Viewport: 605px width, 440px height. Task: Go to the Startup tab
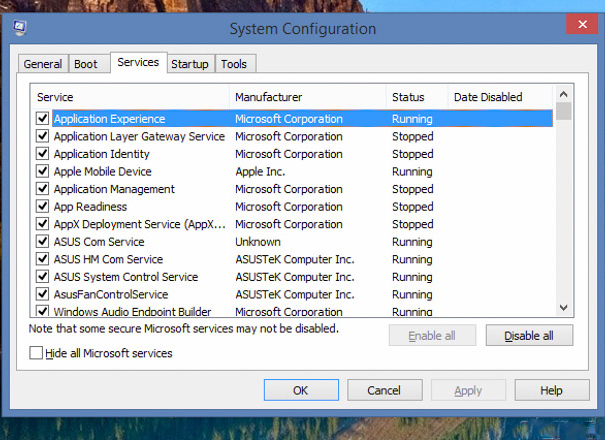pyautogui.click(x=190, y=64)
